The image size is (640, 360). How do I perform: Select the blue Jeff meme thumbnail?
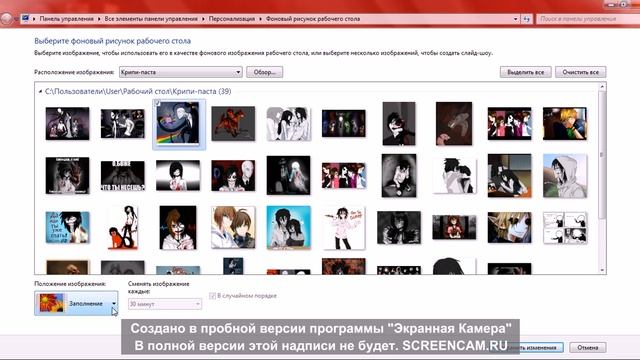point(67,227)
